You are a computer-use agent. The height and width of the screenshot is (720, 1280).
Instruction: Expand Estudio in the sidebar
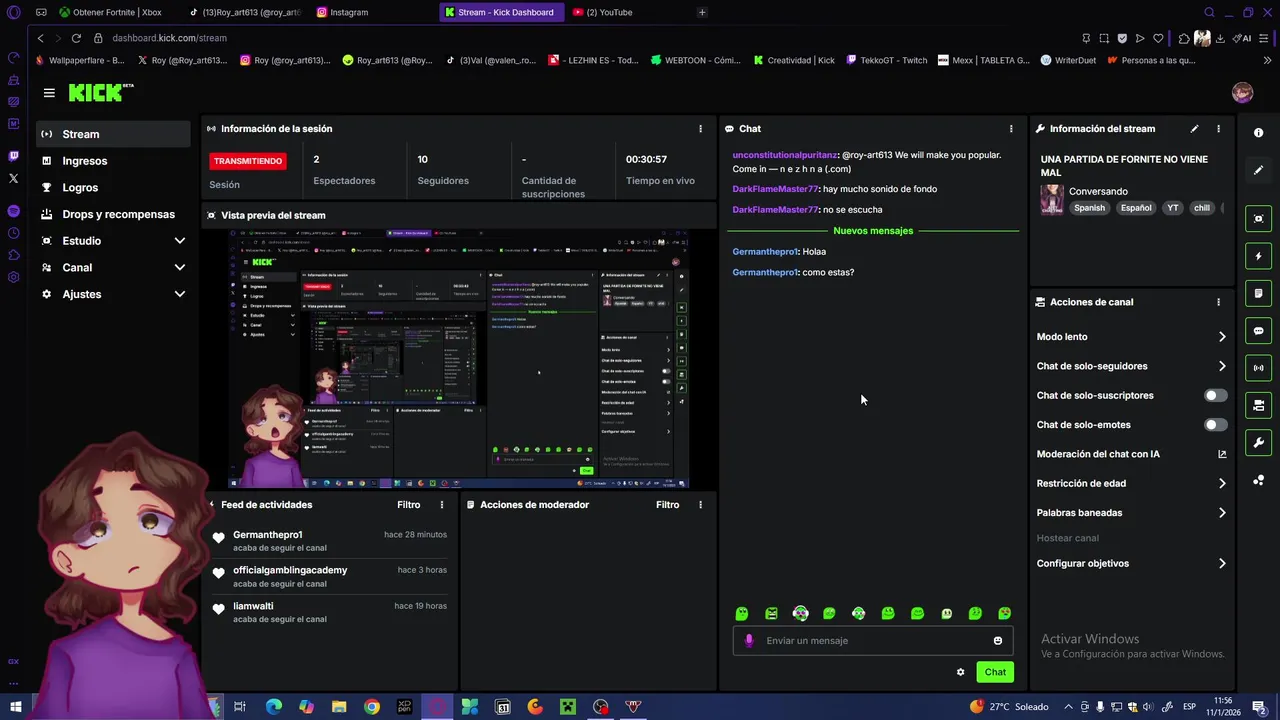[179, 241]
